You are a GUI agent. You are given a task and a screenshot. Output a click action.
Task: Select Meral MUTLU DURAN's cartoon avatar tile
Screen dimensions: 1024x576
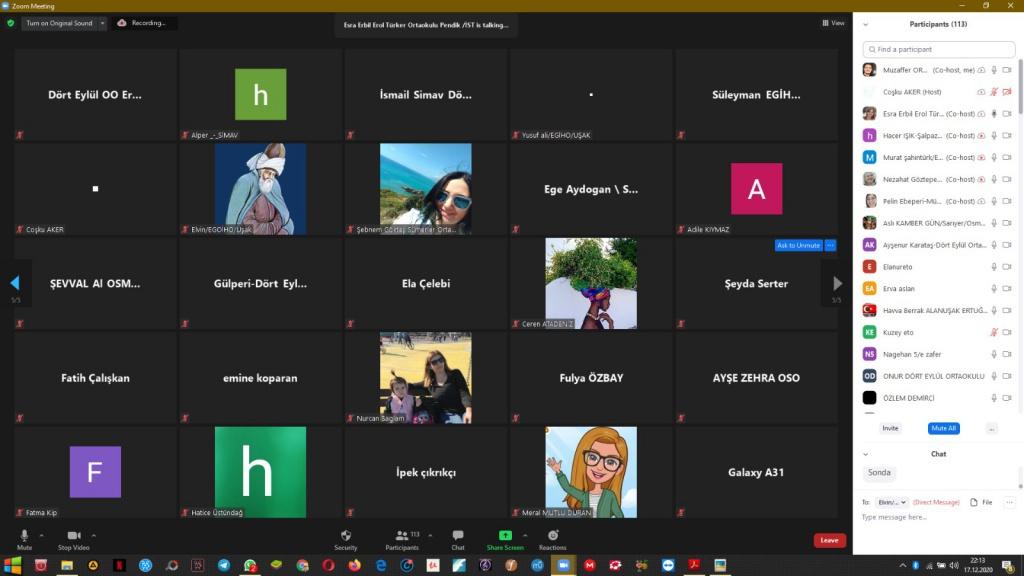(591, 472)
